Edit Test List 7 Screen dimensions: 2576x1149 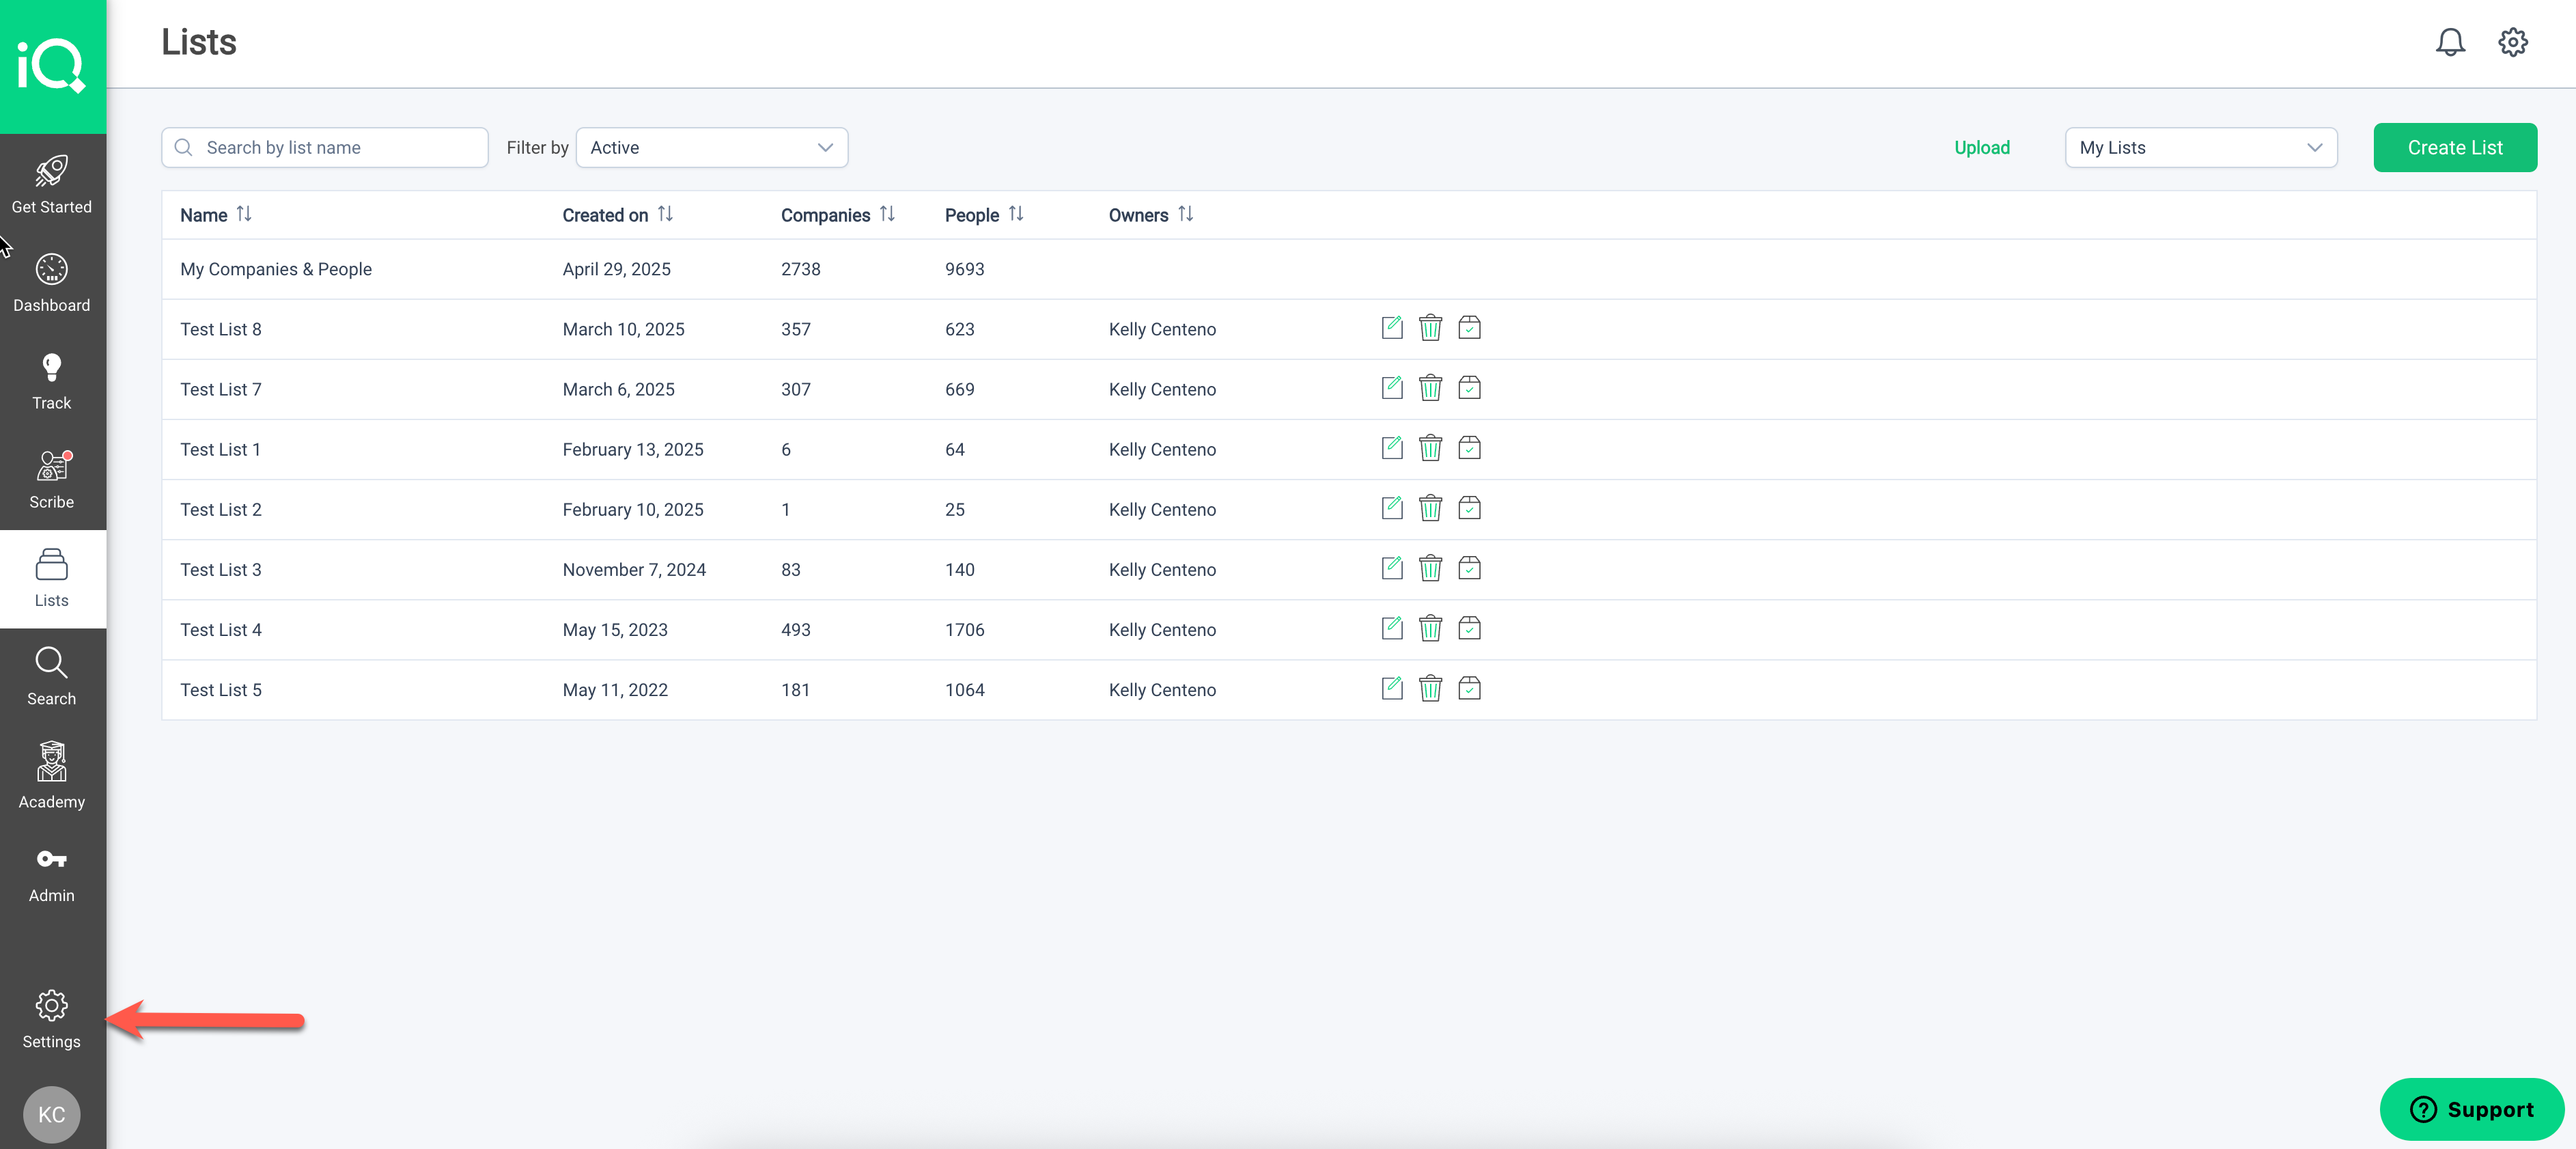coord(1392,388)
